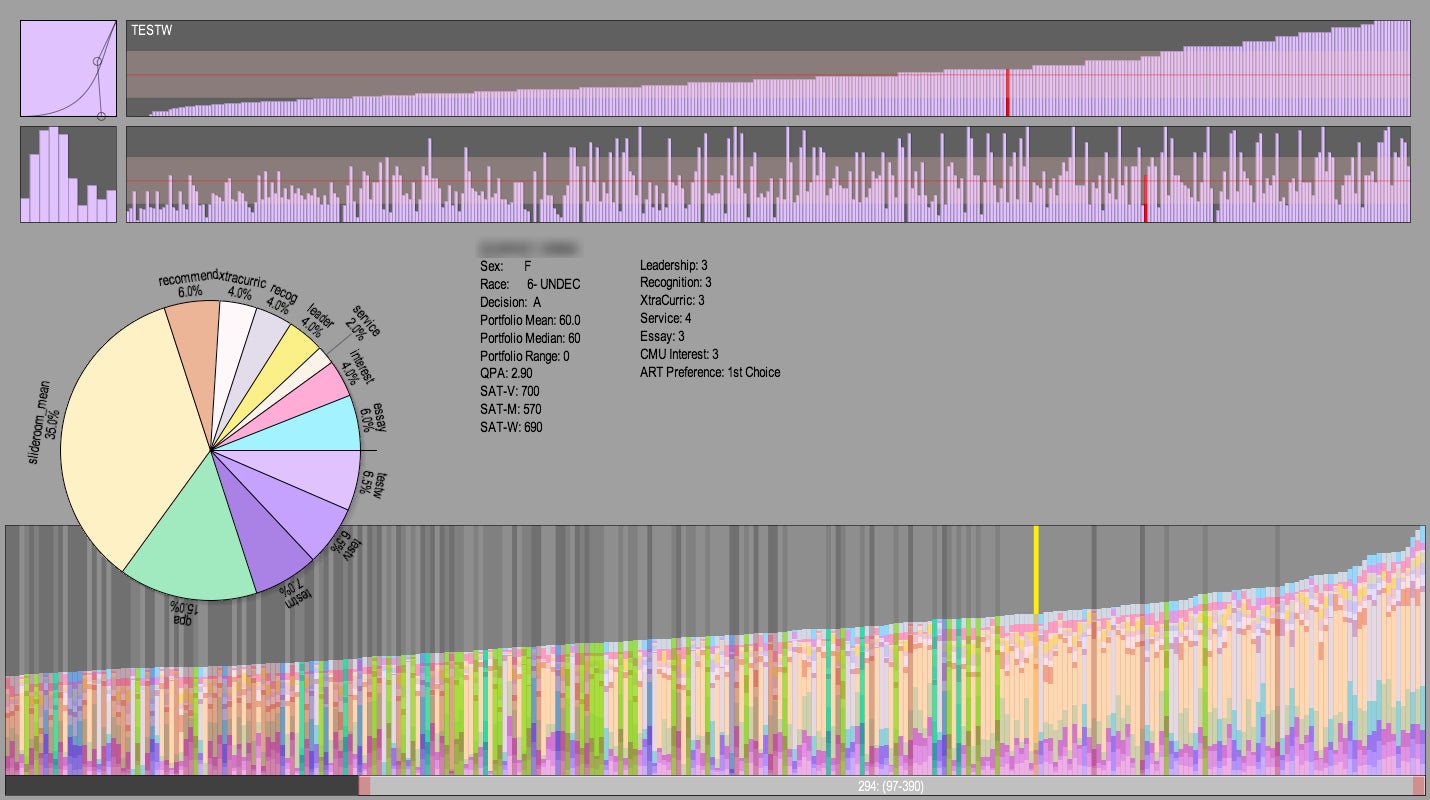Click the red marker in unsorted bar chart
Screen dimensions: 1430x800
pos(1145,199)
